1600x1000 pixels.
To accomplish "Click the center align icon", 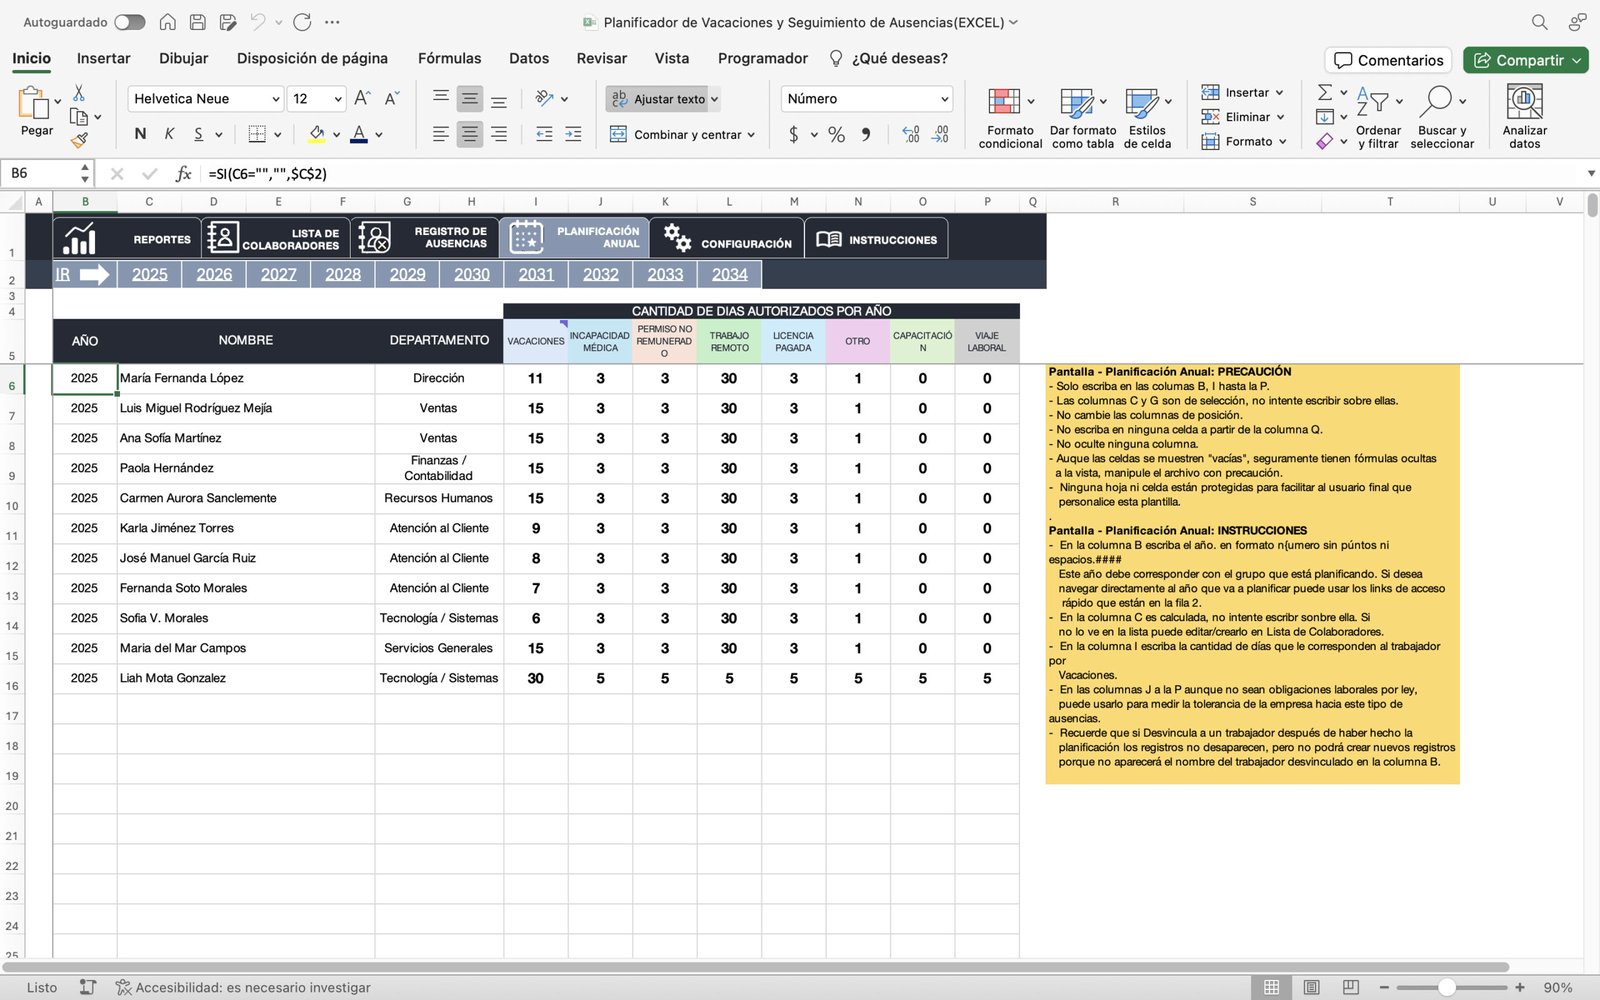I will (469, 134).
